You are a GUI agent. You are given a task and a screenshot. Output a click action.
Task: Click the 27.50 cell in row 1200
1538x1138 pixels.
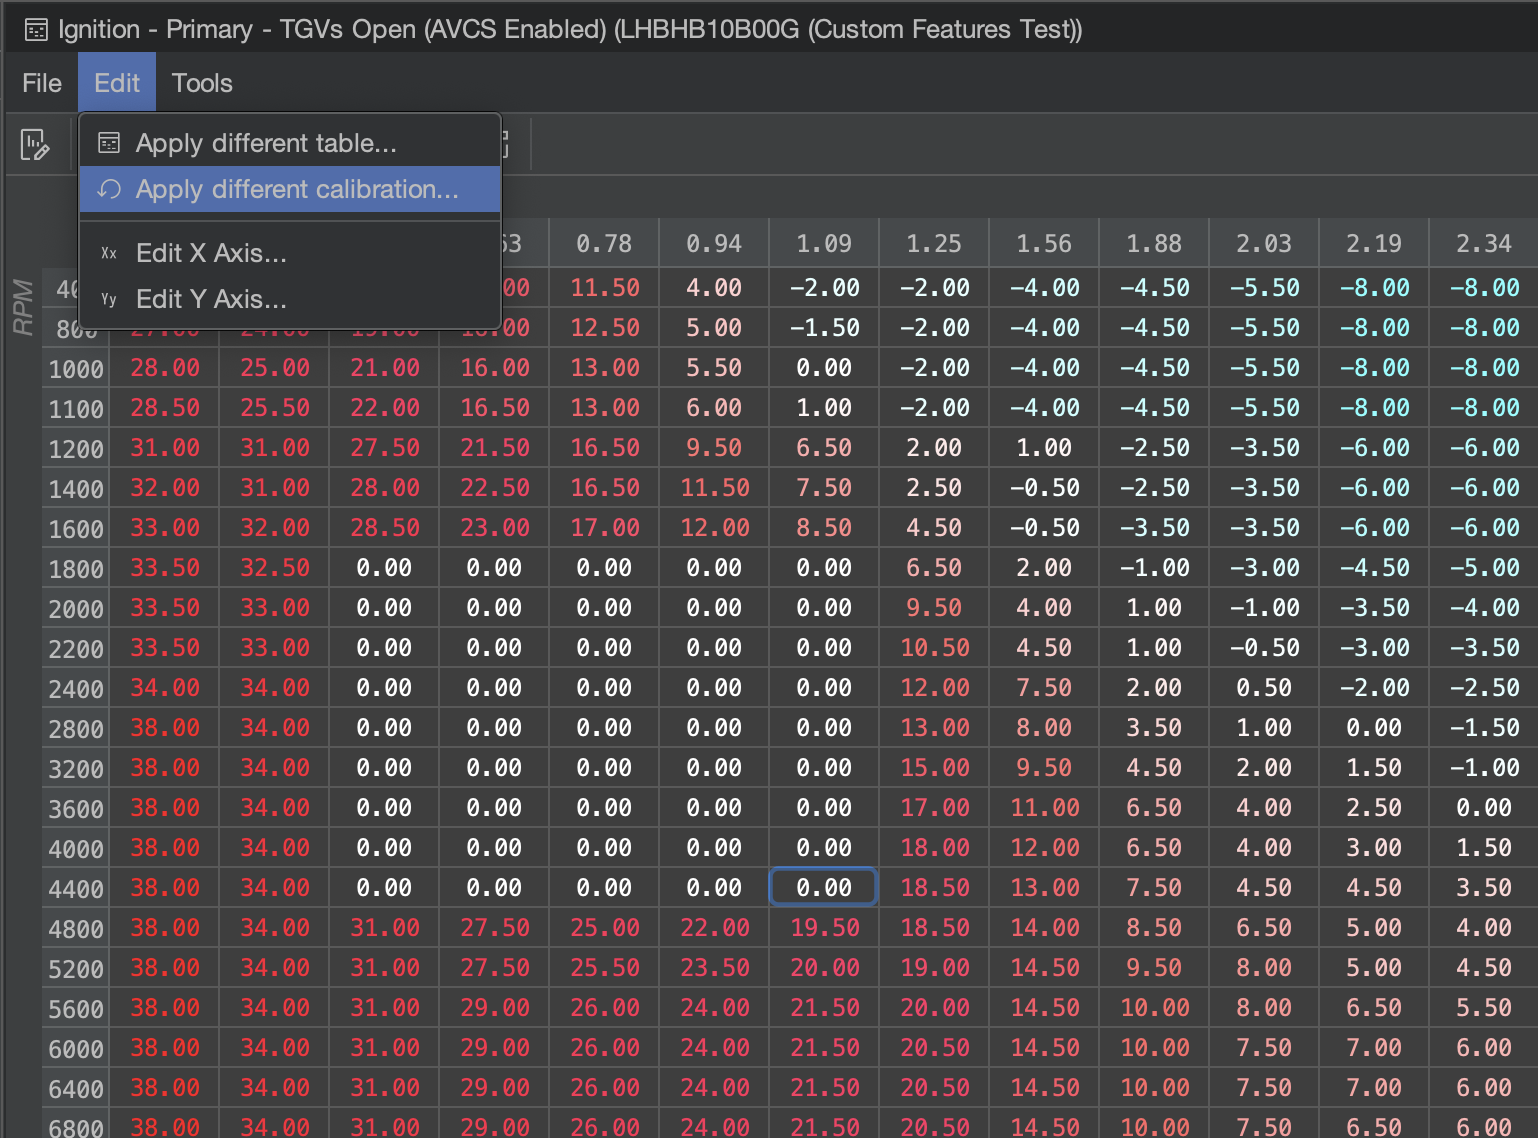point(385,447)
